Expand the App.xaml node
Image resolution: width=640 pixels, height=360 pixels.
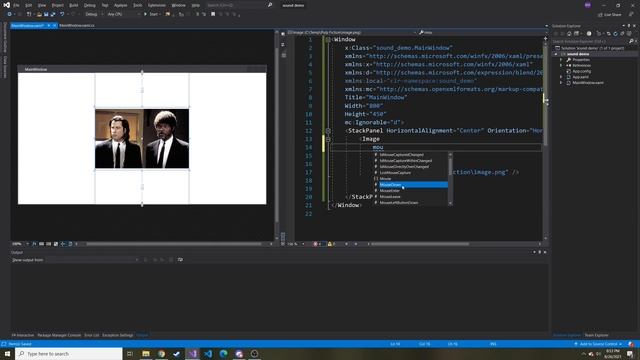click(x=561, y=77)
